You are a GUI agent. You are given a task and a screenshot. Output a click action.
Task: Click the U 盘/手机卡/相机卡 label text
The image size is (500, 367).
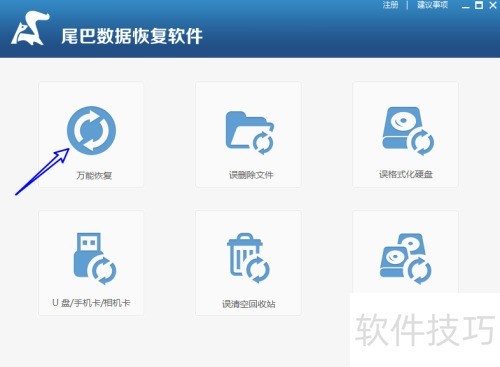[x=91, y=303]
